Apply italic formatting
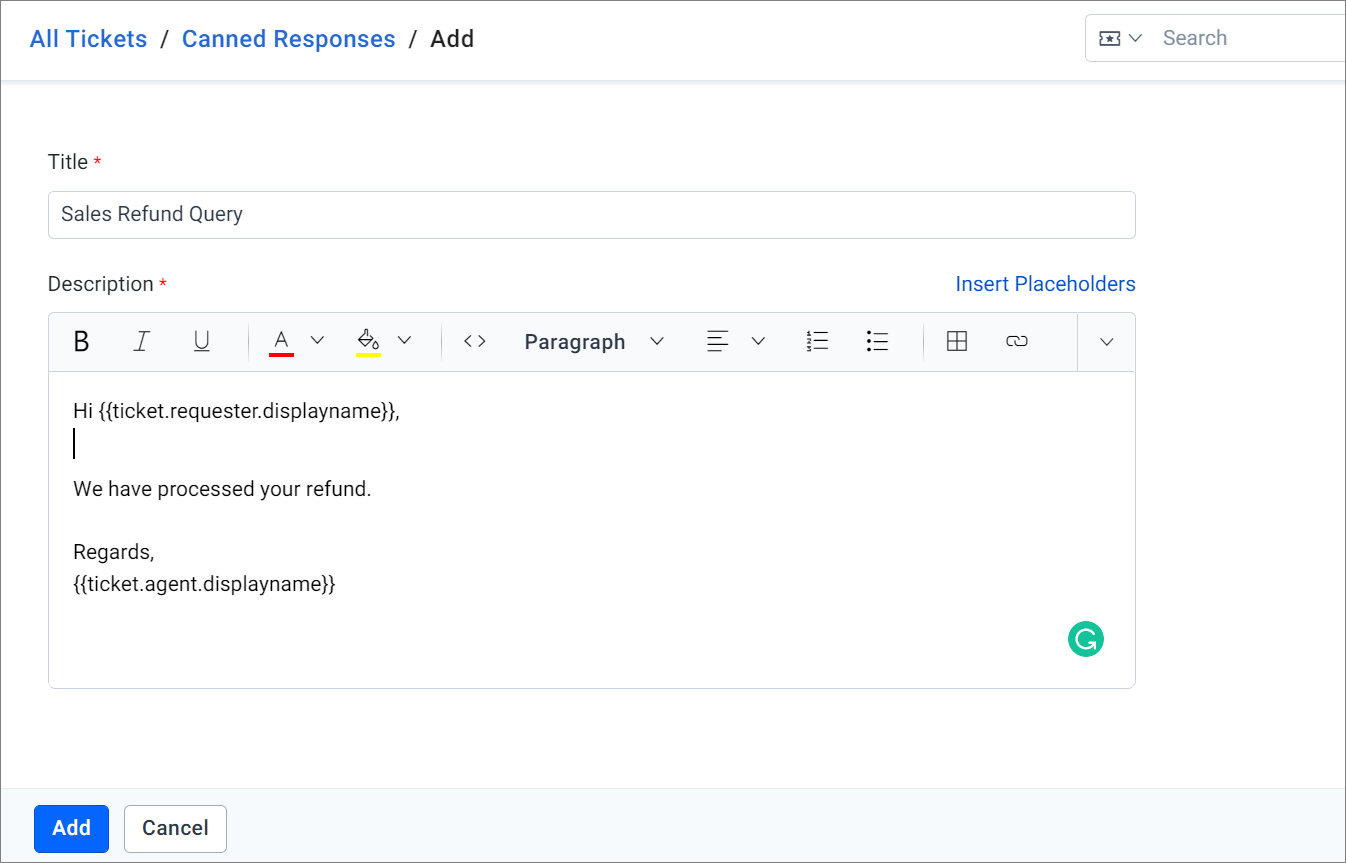This screenshot has width=1346, height=863. [142, 342]
